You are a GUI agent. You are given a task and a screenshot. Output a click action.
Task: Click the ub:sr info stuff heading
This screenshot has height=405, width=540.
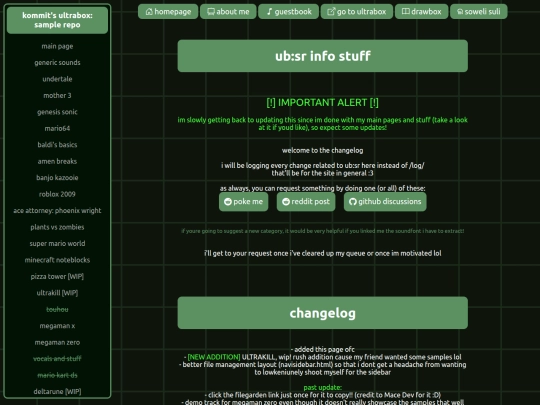pyautogui.click(x=323, y=56)
